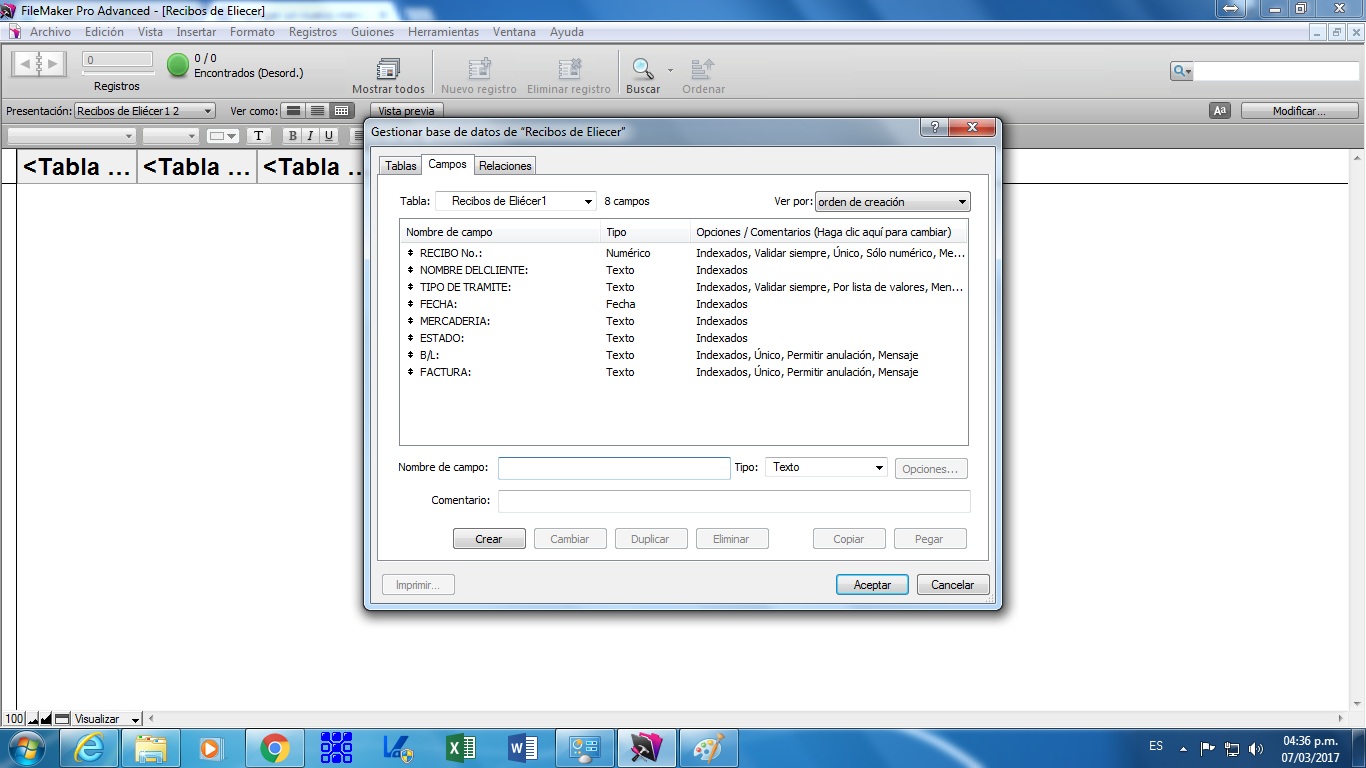Click the zoom out mountain icon
The height and width of the screenshot is (768, 1366).
pos(33,719)
